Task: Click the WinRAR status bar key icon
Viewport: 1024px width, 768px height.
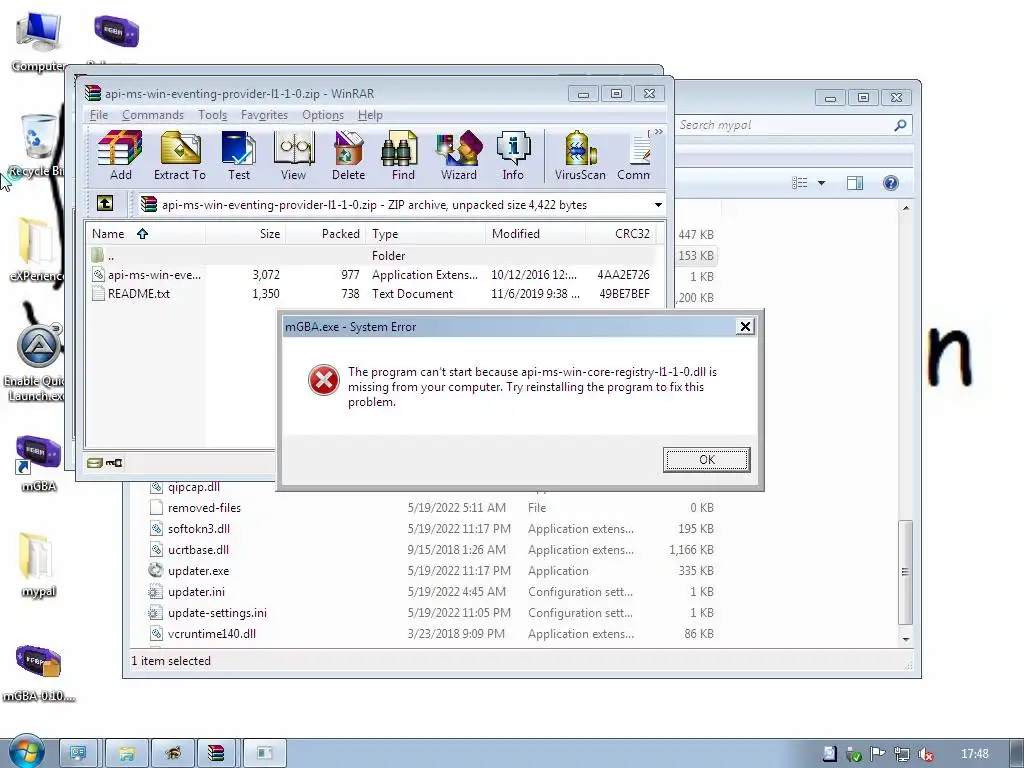Action: pos(114,463)
